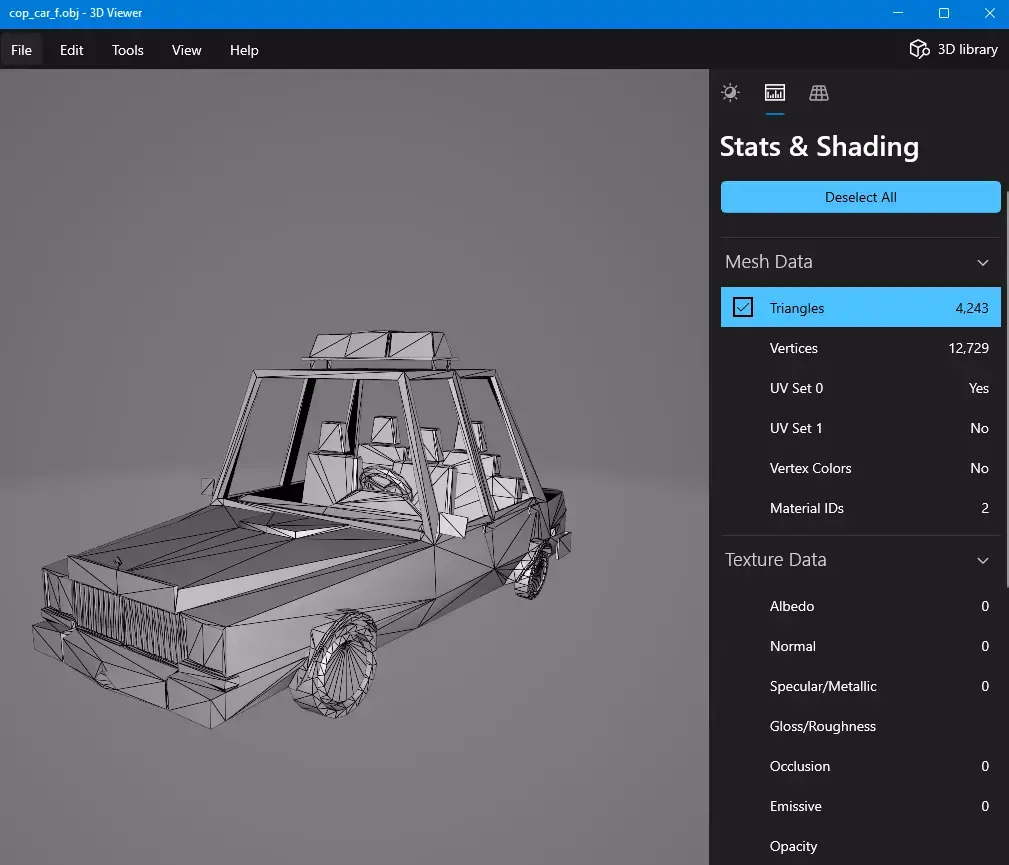Open the Help menu
The image size is (1009, 865).
point(244,50)
